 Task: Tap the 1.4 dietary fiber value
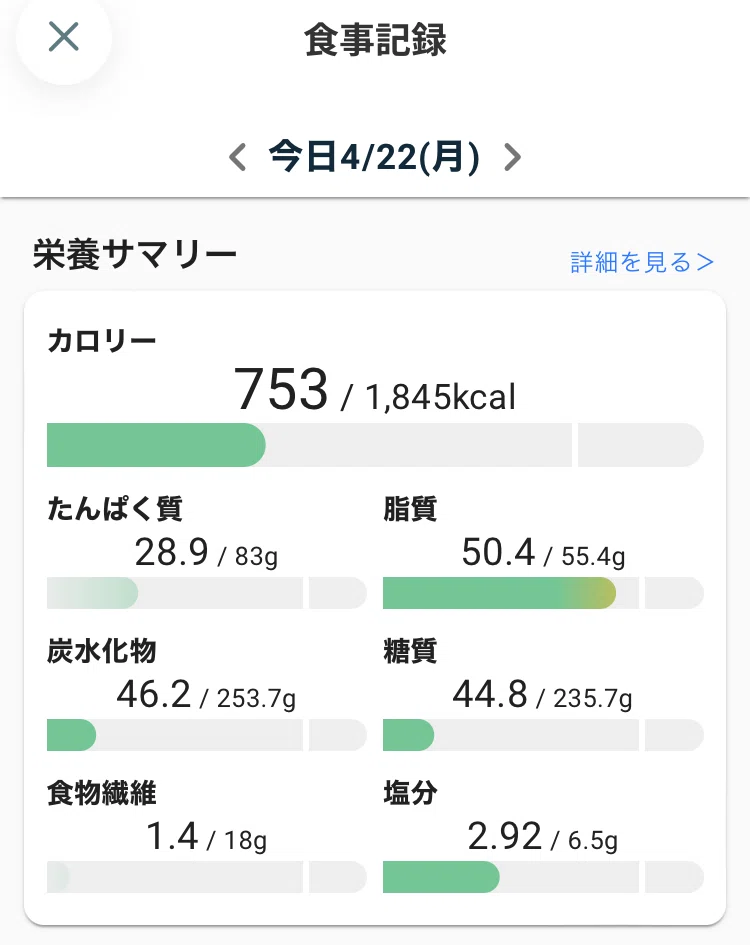(172, 837)
